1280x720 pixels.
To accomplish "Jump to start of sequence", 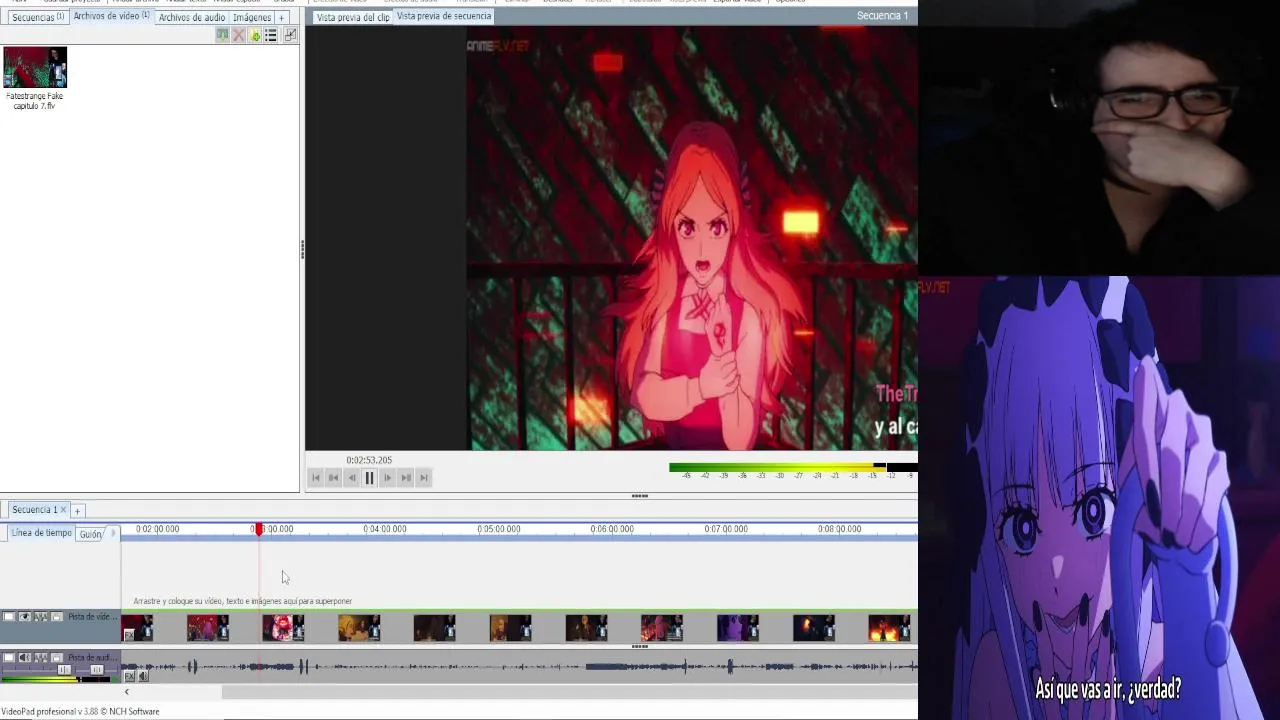I will (316, 478).
